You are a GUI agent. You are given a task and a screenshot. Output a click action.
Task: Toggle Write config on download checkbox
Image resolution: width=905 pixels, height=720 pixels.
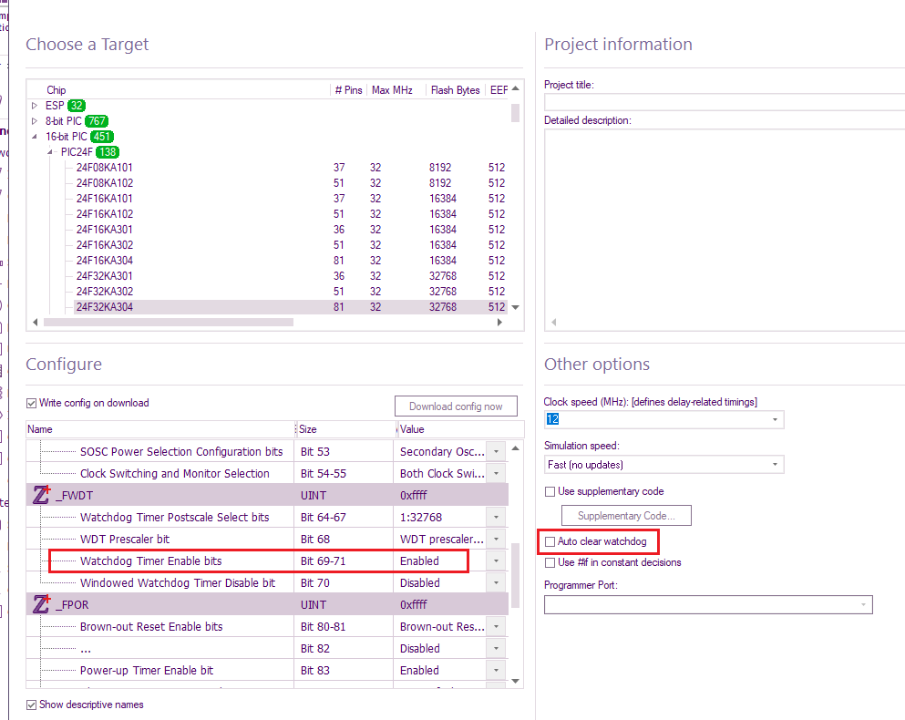[32, 404]
